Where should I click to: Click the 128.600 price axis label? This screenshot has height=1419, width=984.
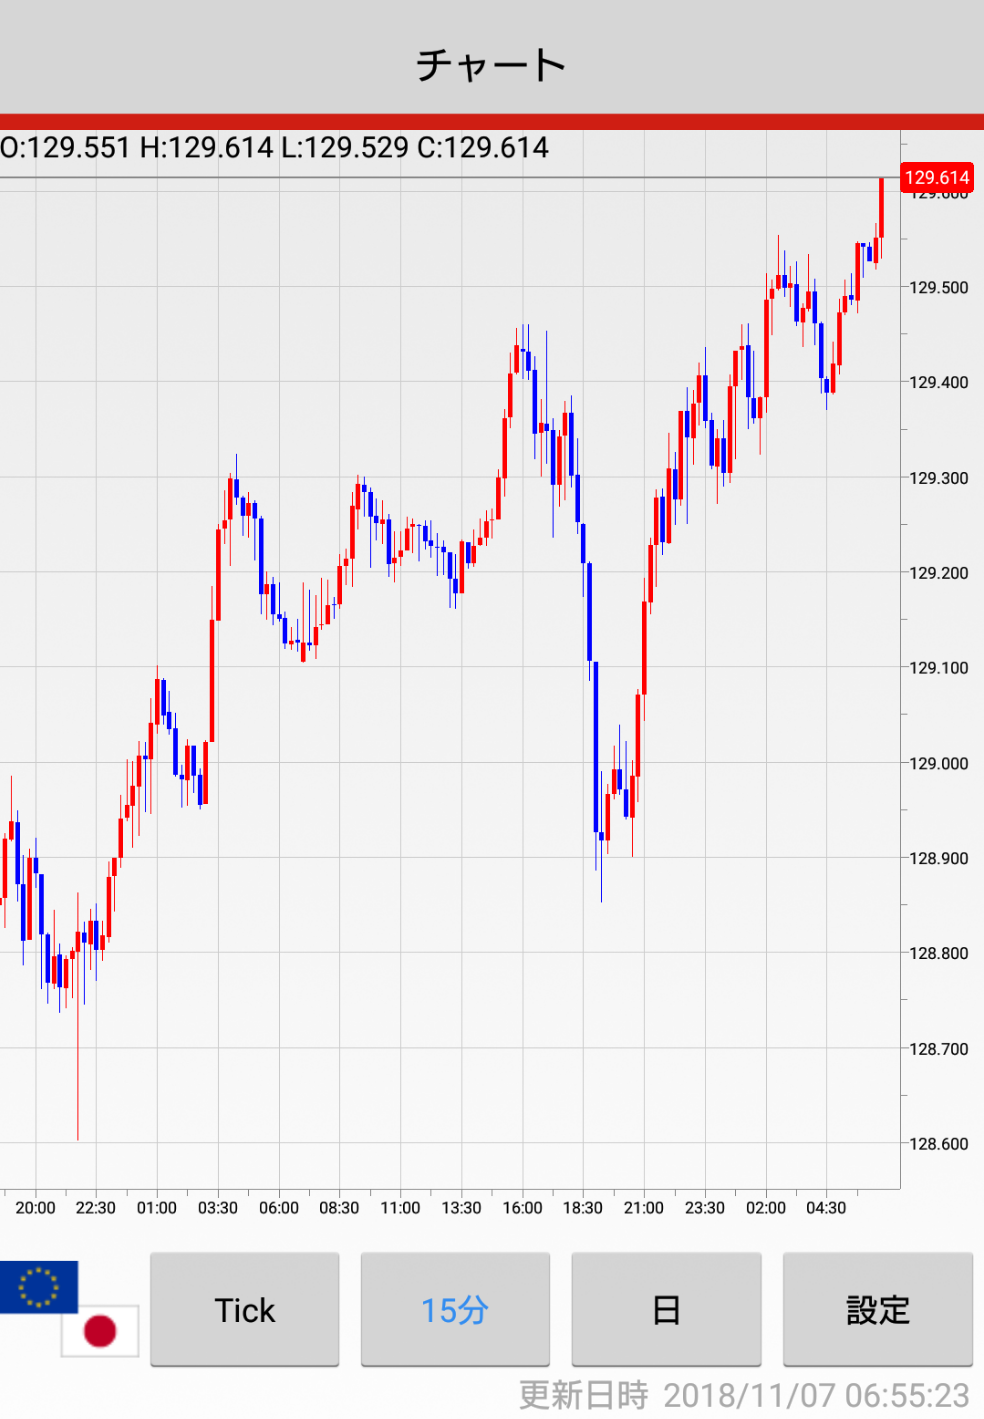[938, 1144]
